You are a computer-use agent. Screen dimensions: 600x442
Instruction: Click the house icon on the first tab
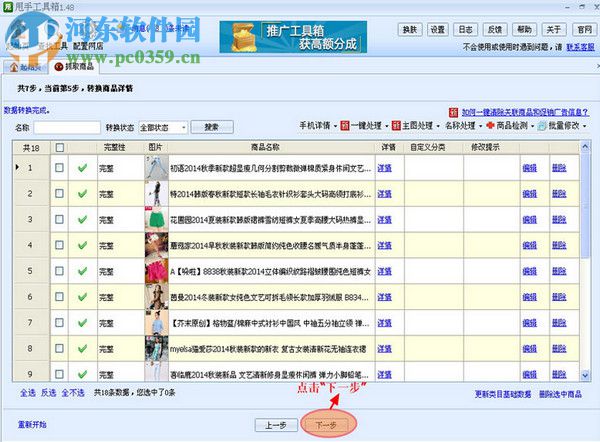click(14, 67)
